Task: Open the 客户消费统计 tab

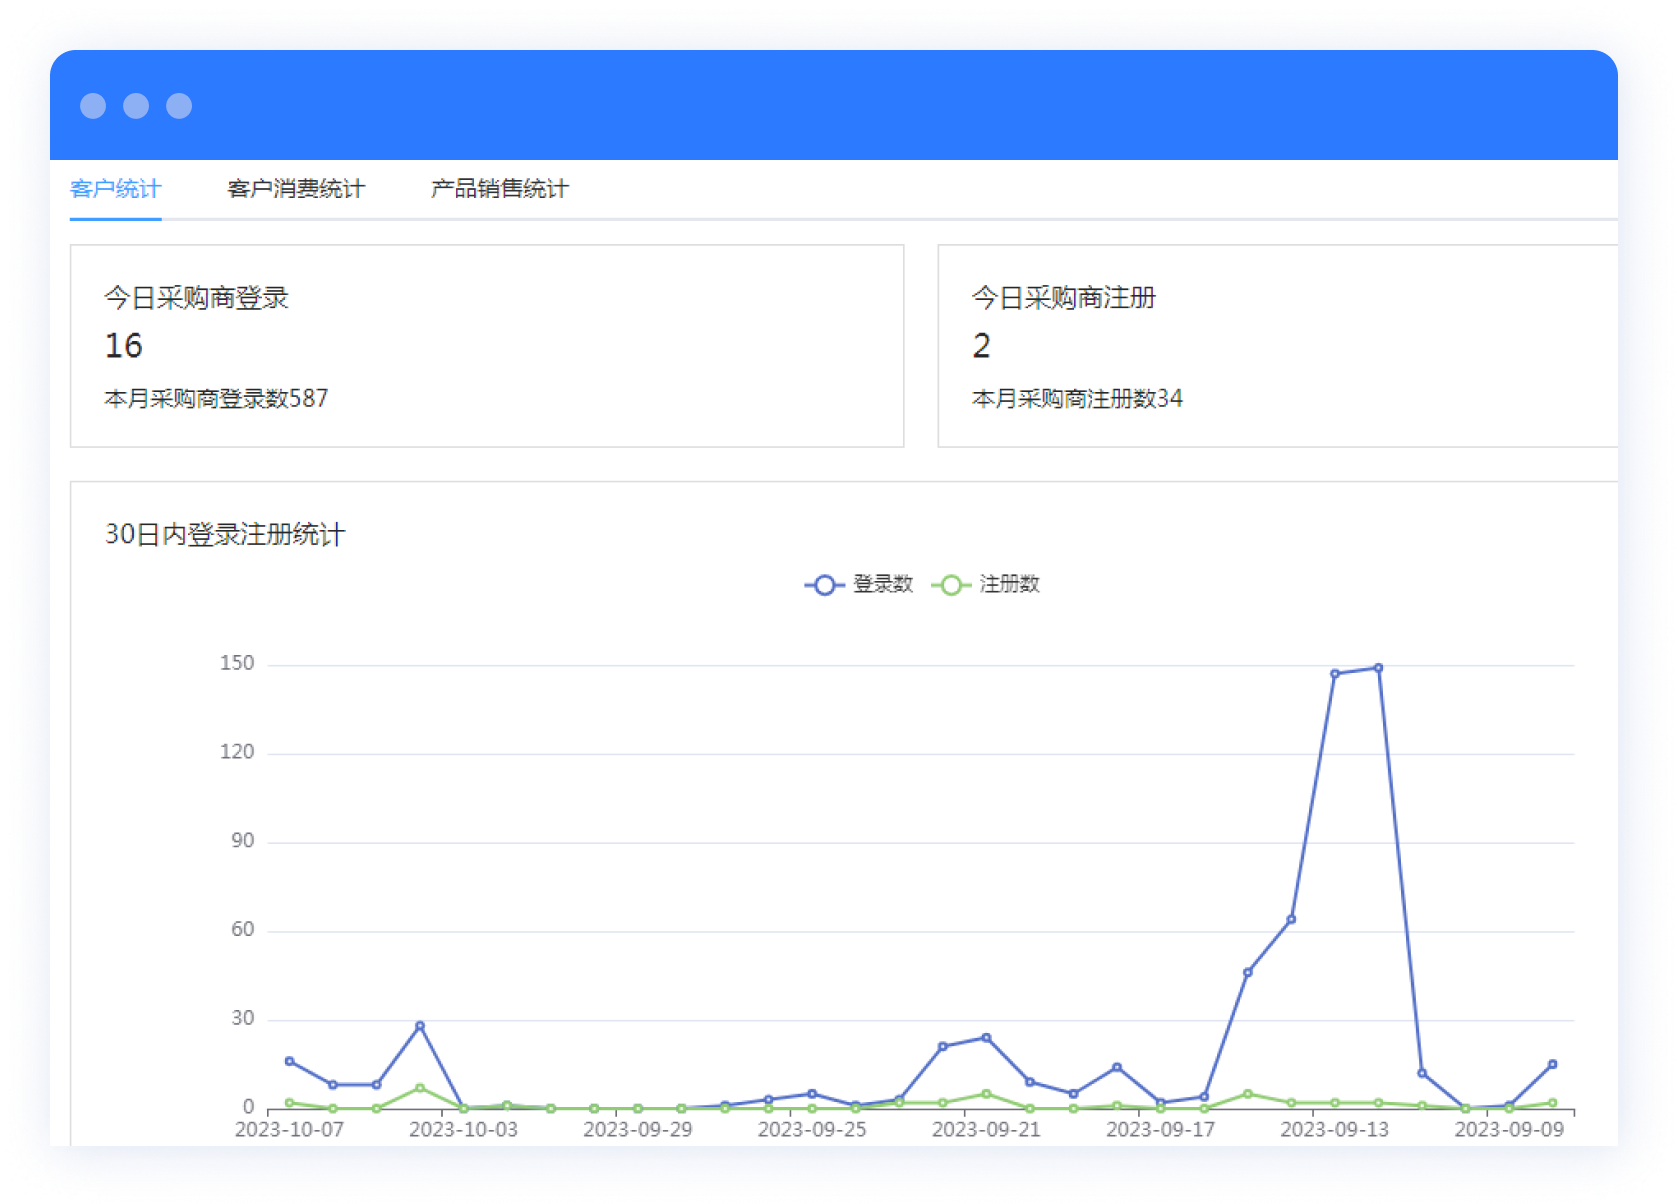Action: pyautogui.click(x=296, y=189)
